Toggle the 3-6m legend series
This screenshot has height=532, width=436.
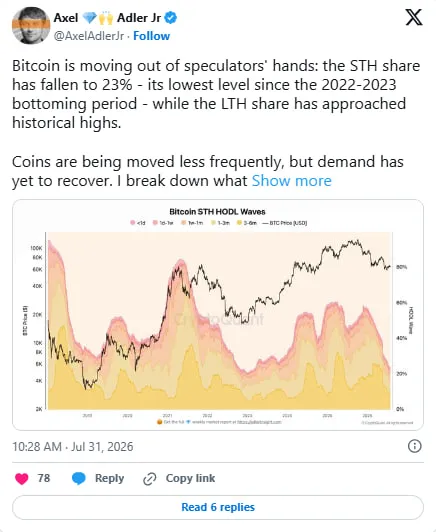(247, 223)
